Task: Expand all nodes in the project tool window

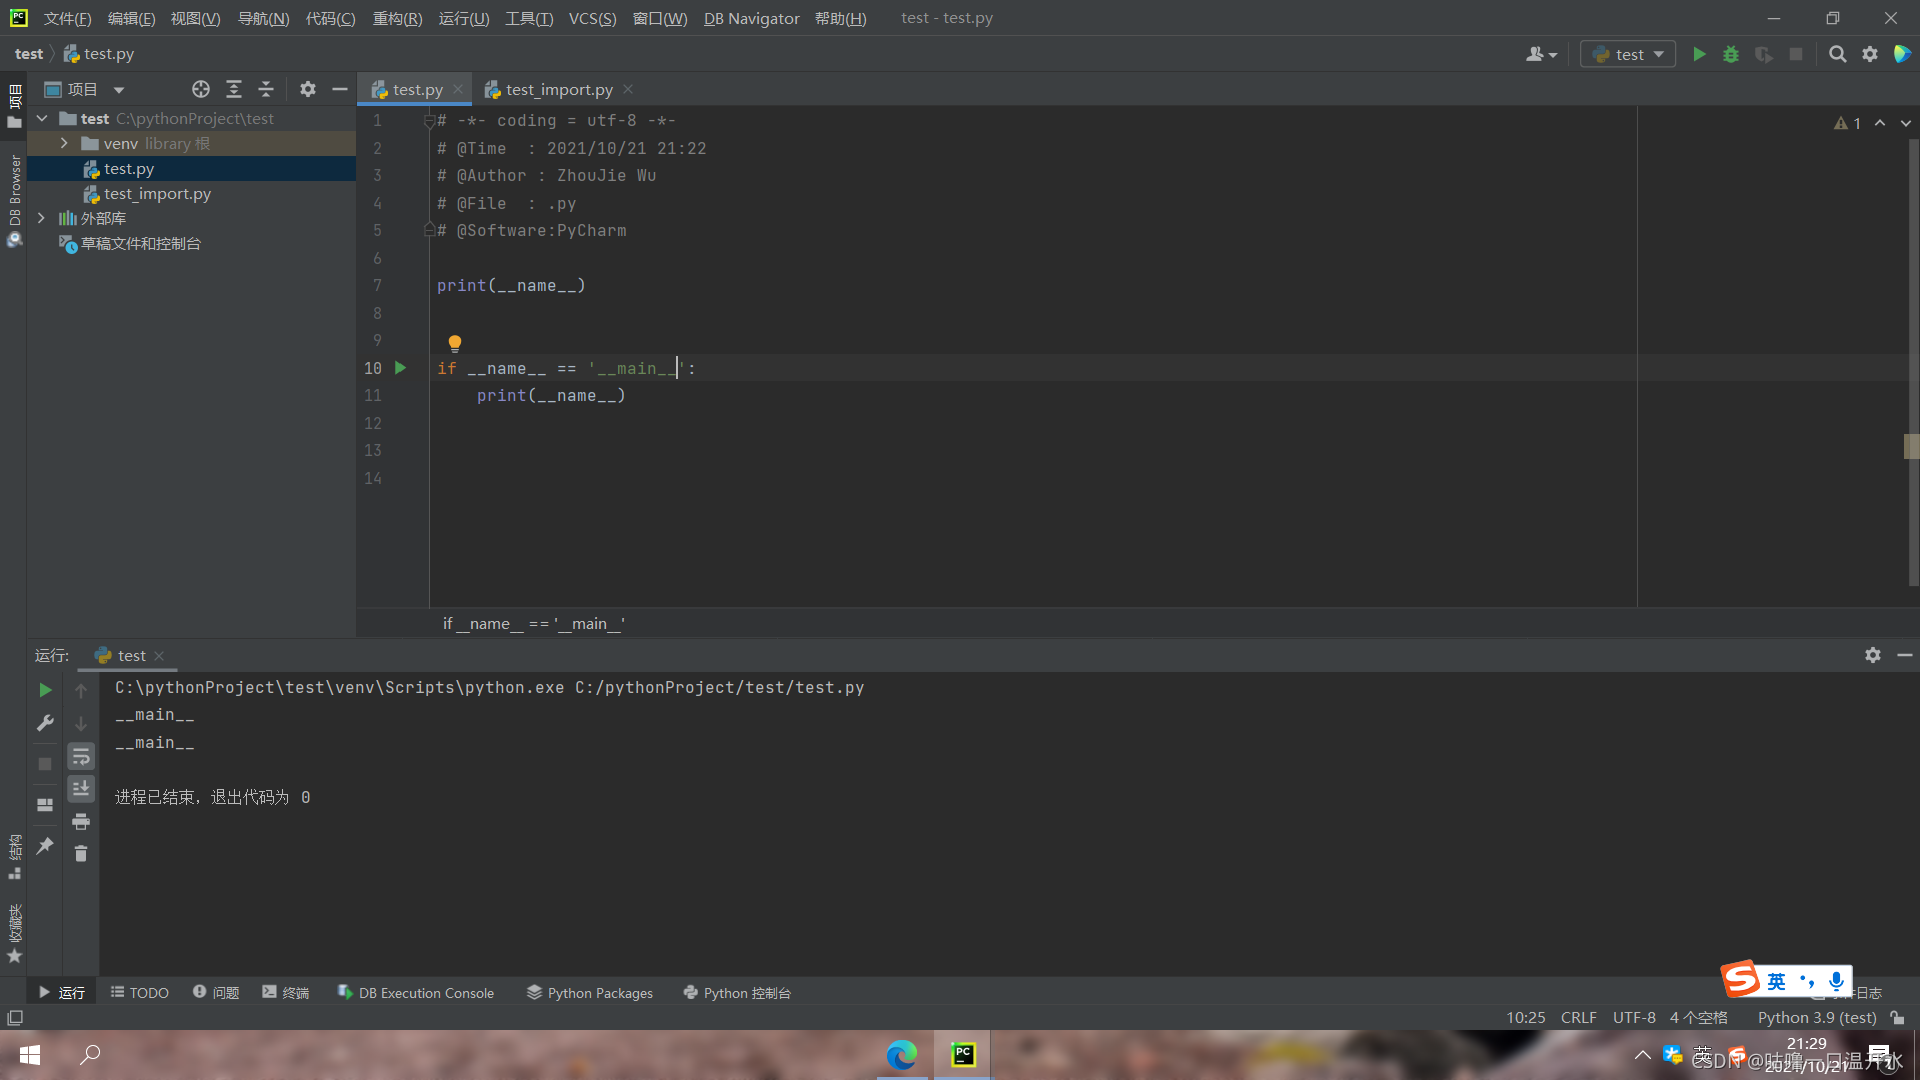Action: click(x=234, y=89)
